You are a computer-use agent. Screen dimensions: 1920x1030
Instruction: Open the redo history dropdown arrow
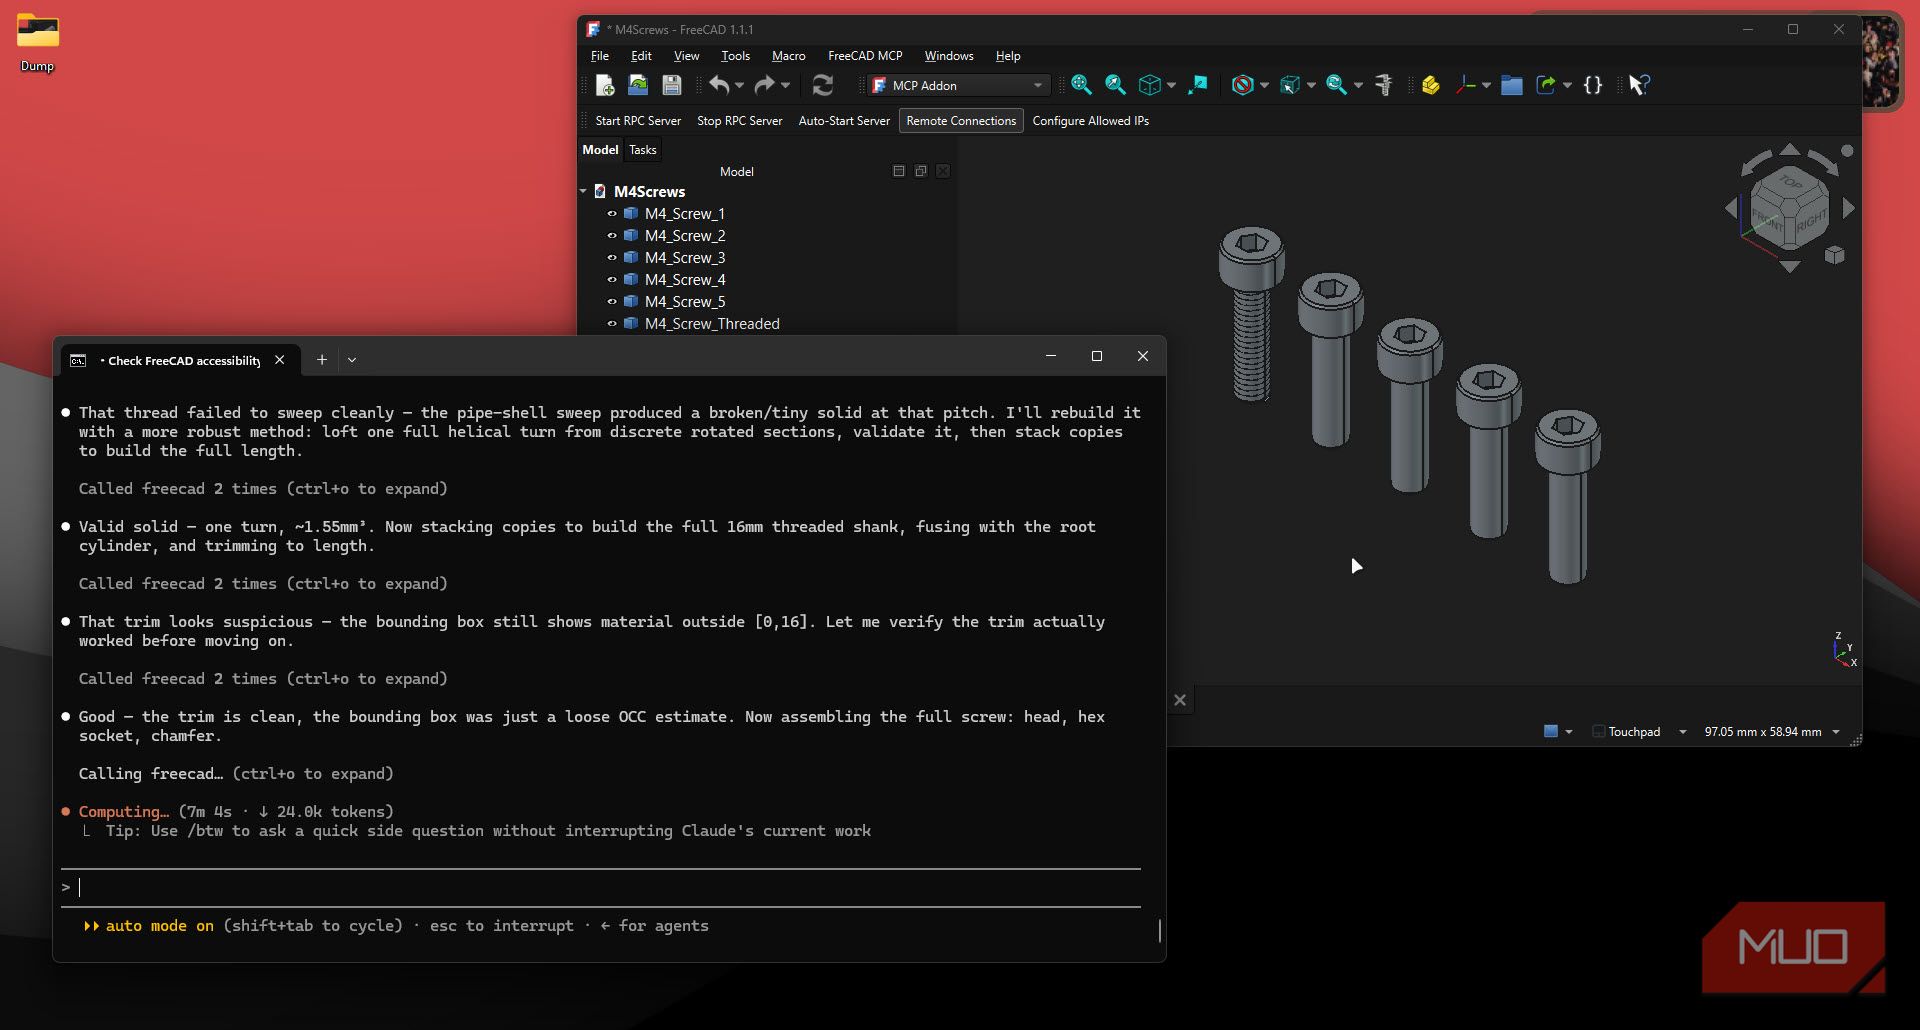coord(785,85)
